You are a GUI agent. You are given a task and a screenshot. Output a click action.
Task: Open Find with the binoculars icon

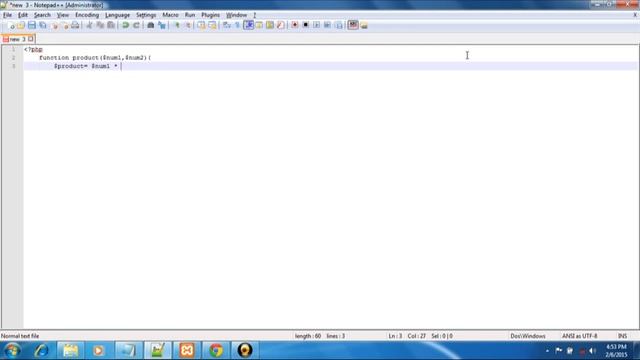tap(151, 25)
